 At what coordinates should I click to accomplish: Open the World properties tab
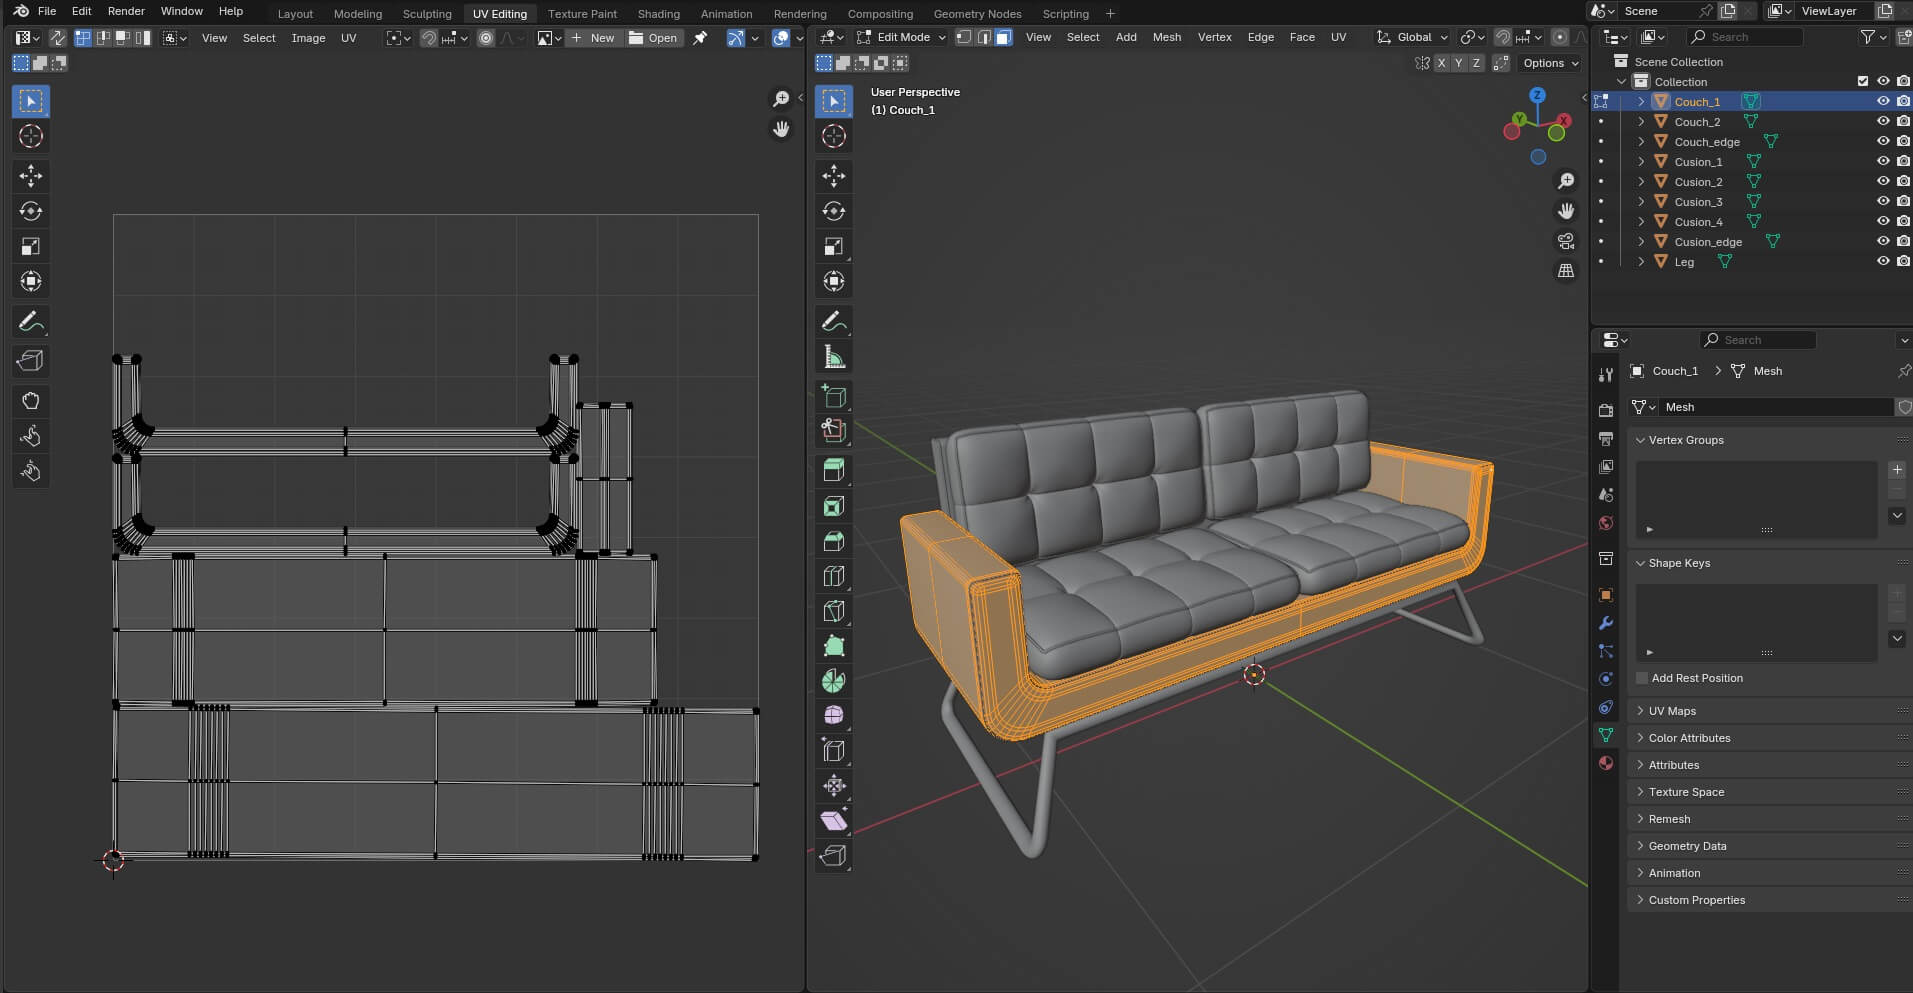click(1606, 523)
